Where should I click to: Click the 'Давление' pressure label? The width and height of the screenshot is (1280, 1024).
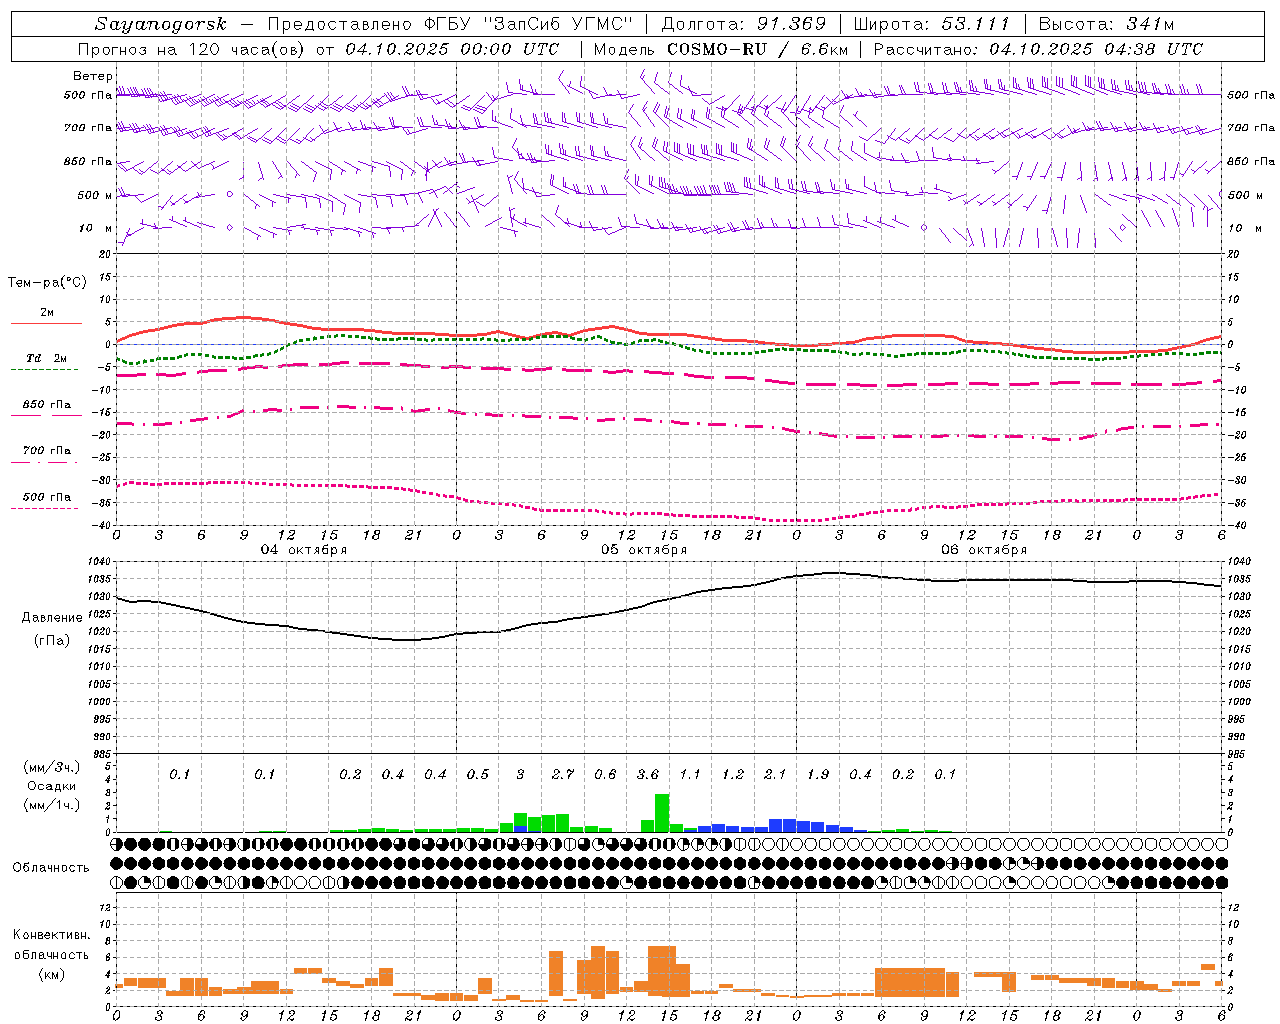pyautogui.click(x=52, y=618)
